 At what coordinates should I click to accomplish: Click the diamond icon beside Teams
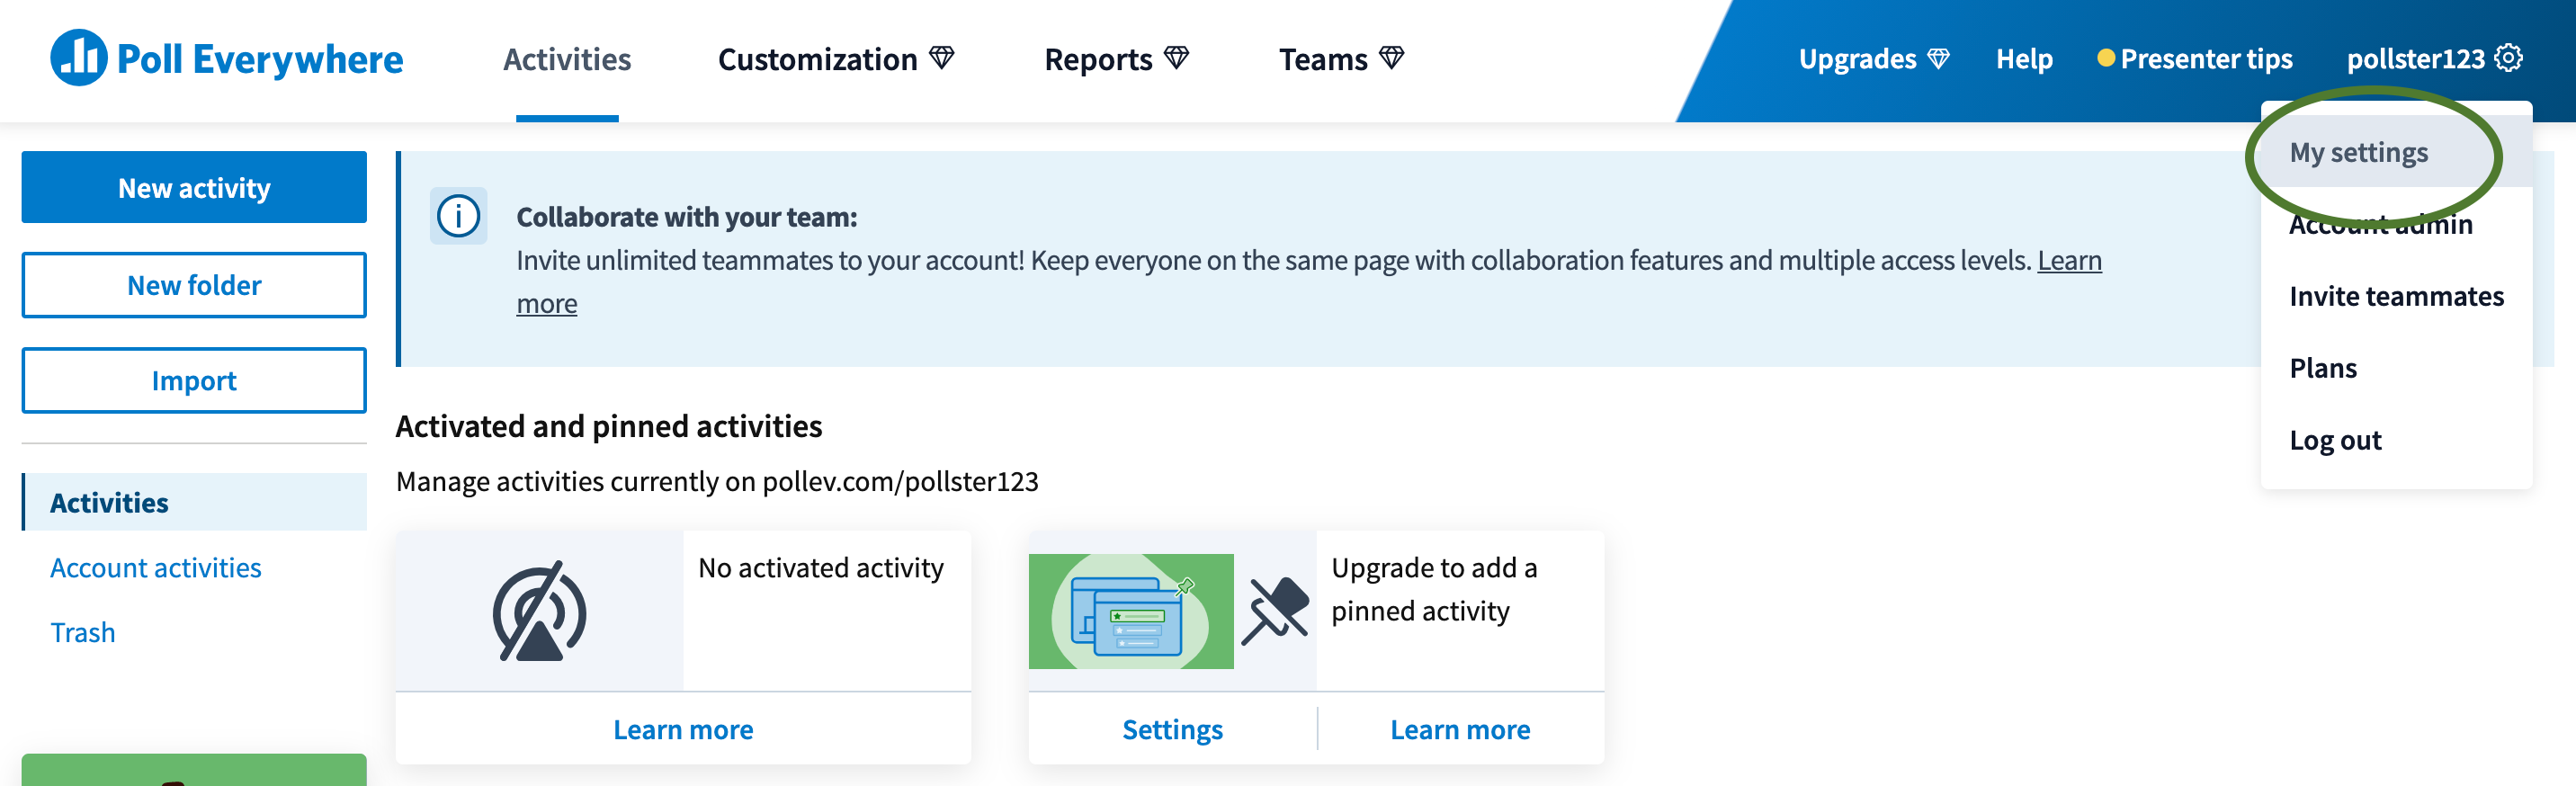click(1391, 58)
